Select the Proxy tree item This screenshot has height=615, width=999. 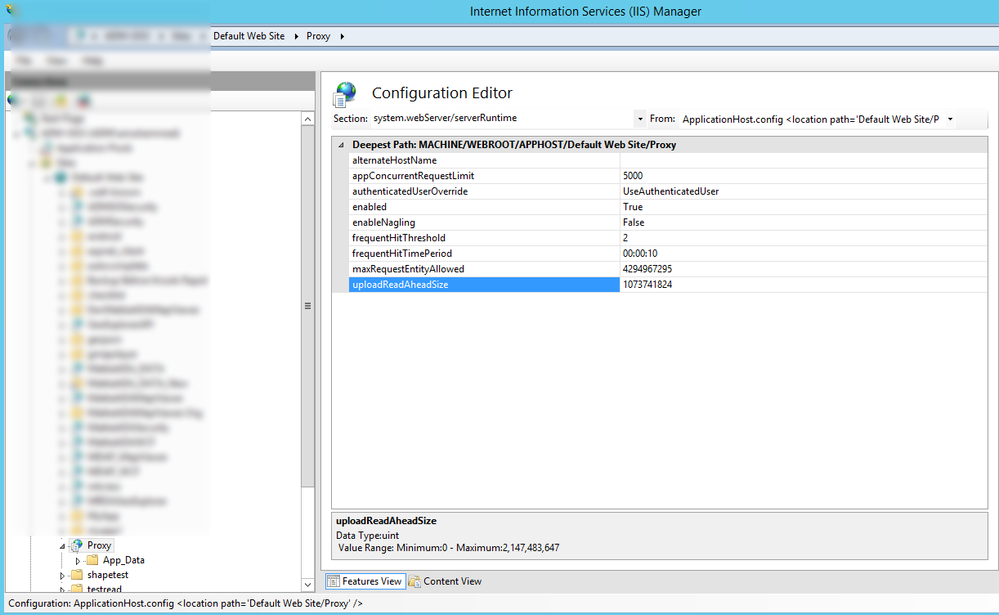click(99, 546)
